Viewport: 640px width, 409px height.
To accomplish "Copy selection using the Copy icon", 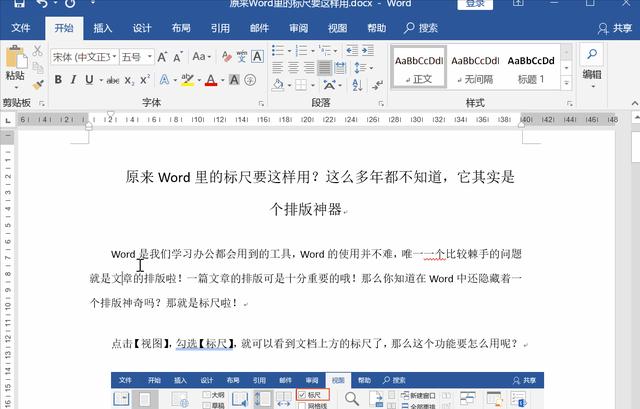I will [x=38, y=68].
